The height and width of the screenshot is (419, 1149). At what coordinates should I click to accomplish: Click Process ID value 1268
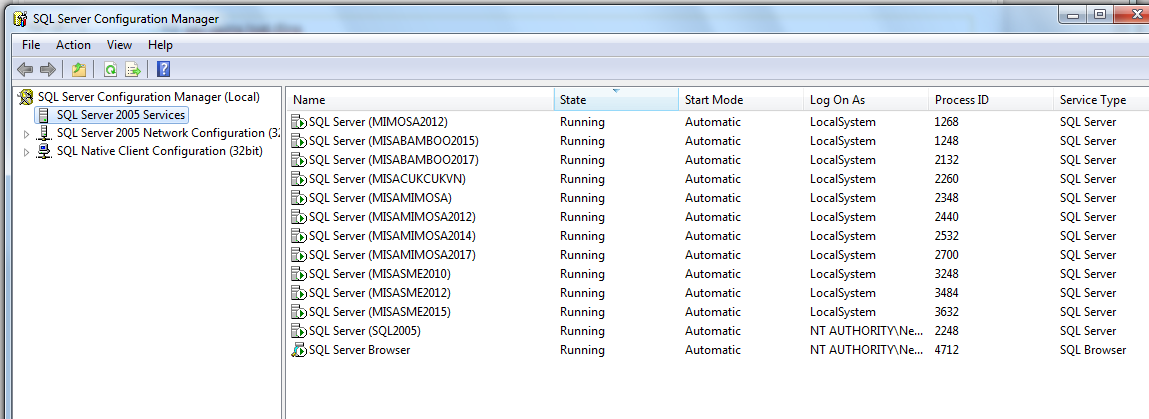coord(947,122)
